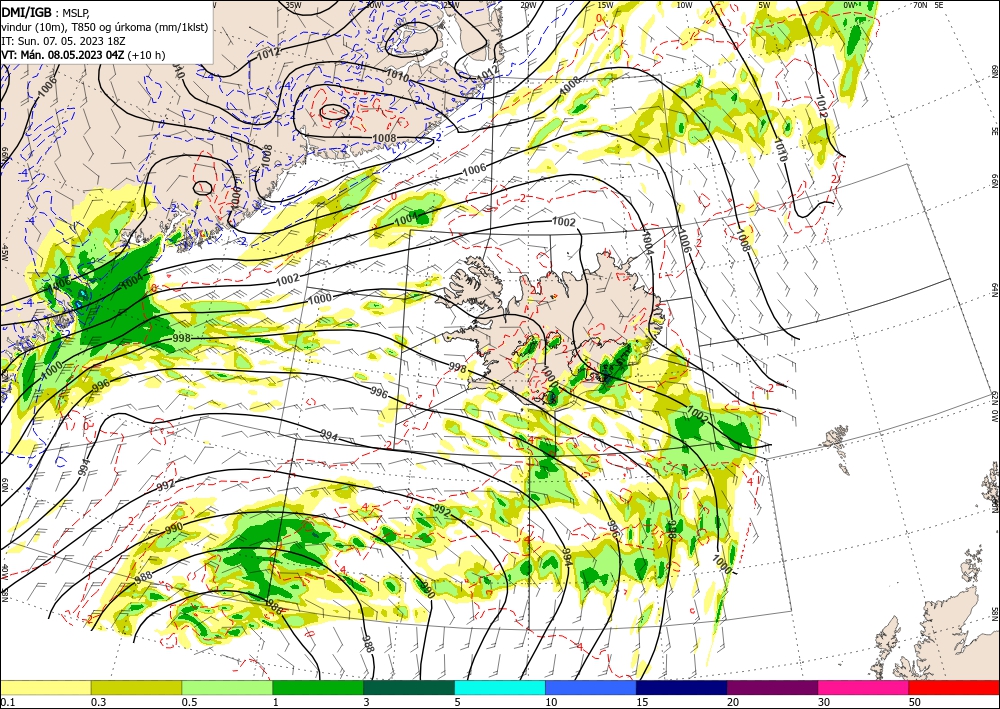Click the '10W' longitude label
This screenshot has width=1000, height=709.
tap(684, 5)
